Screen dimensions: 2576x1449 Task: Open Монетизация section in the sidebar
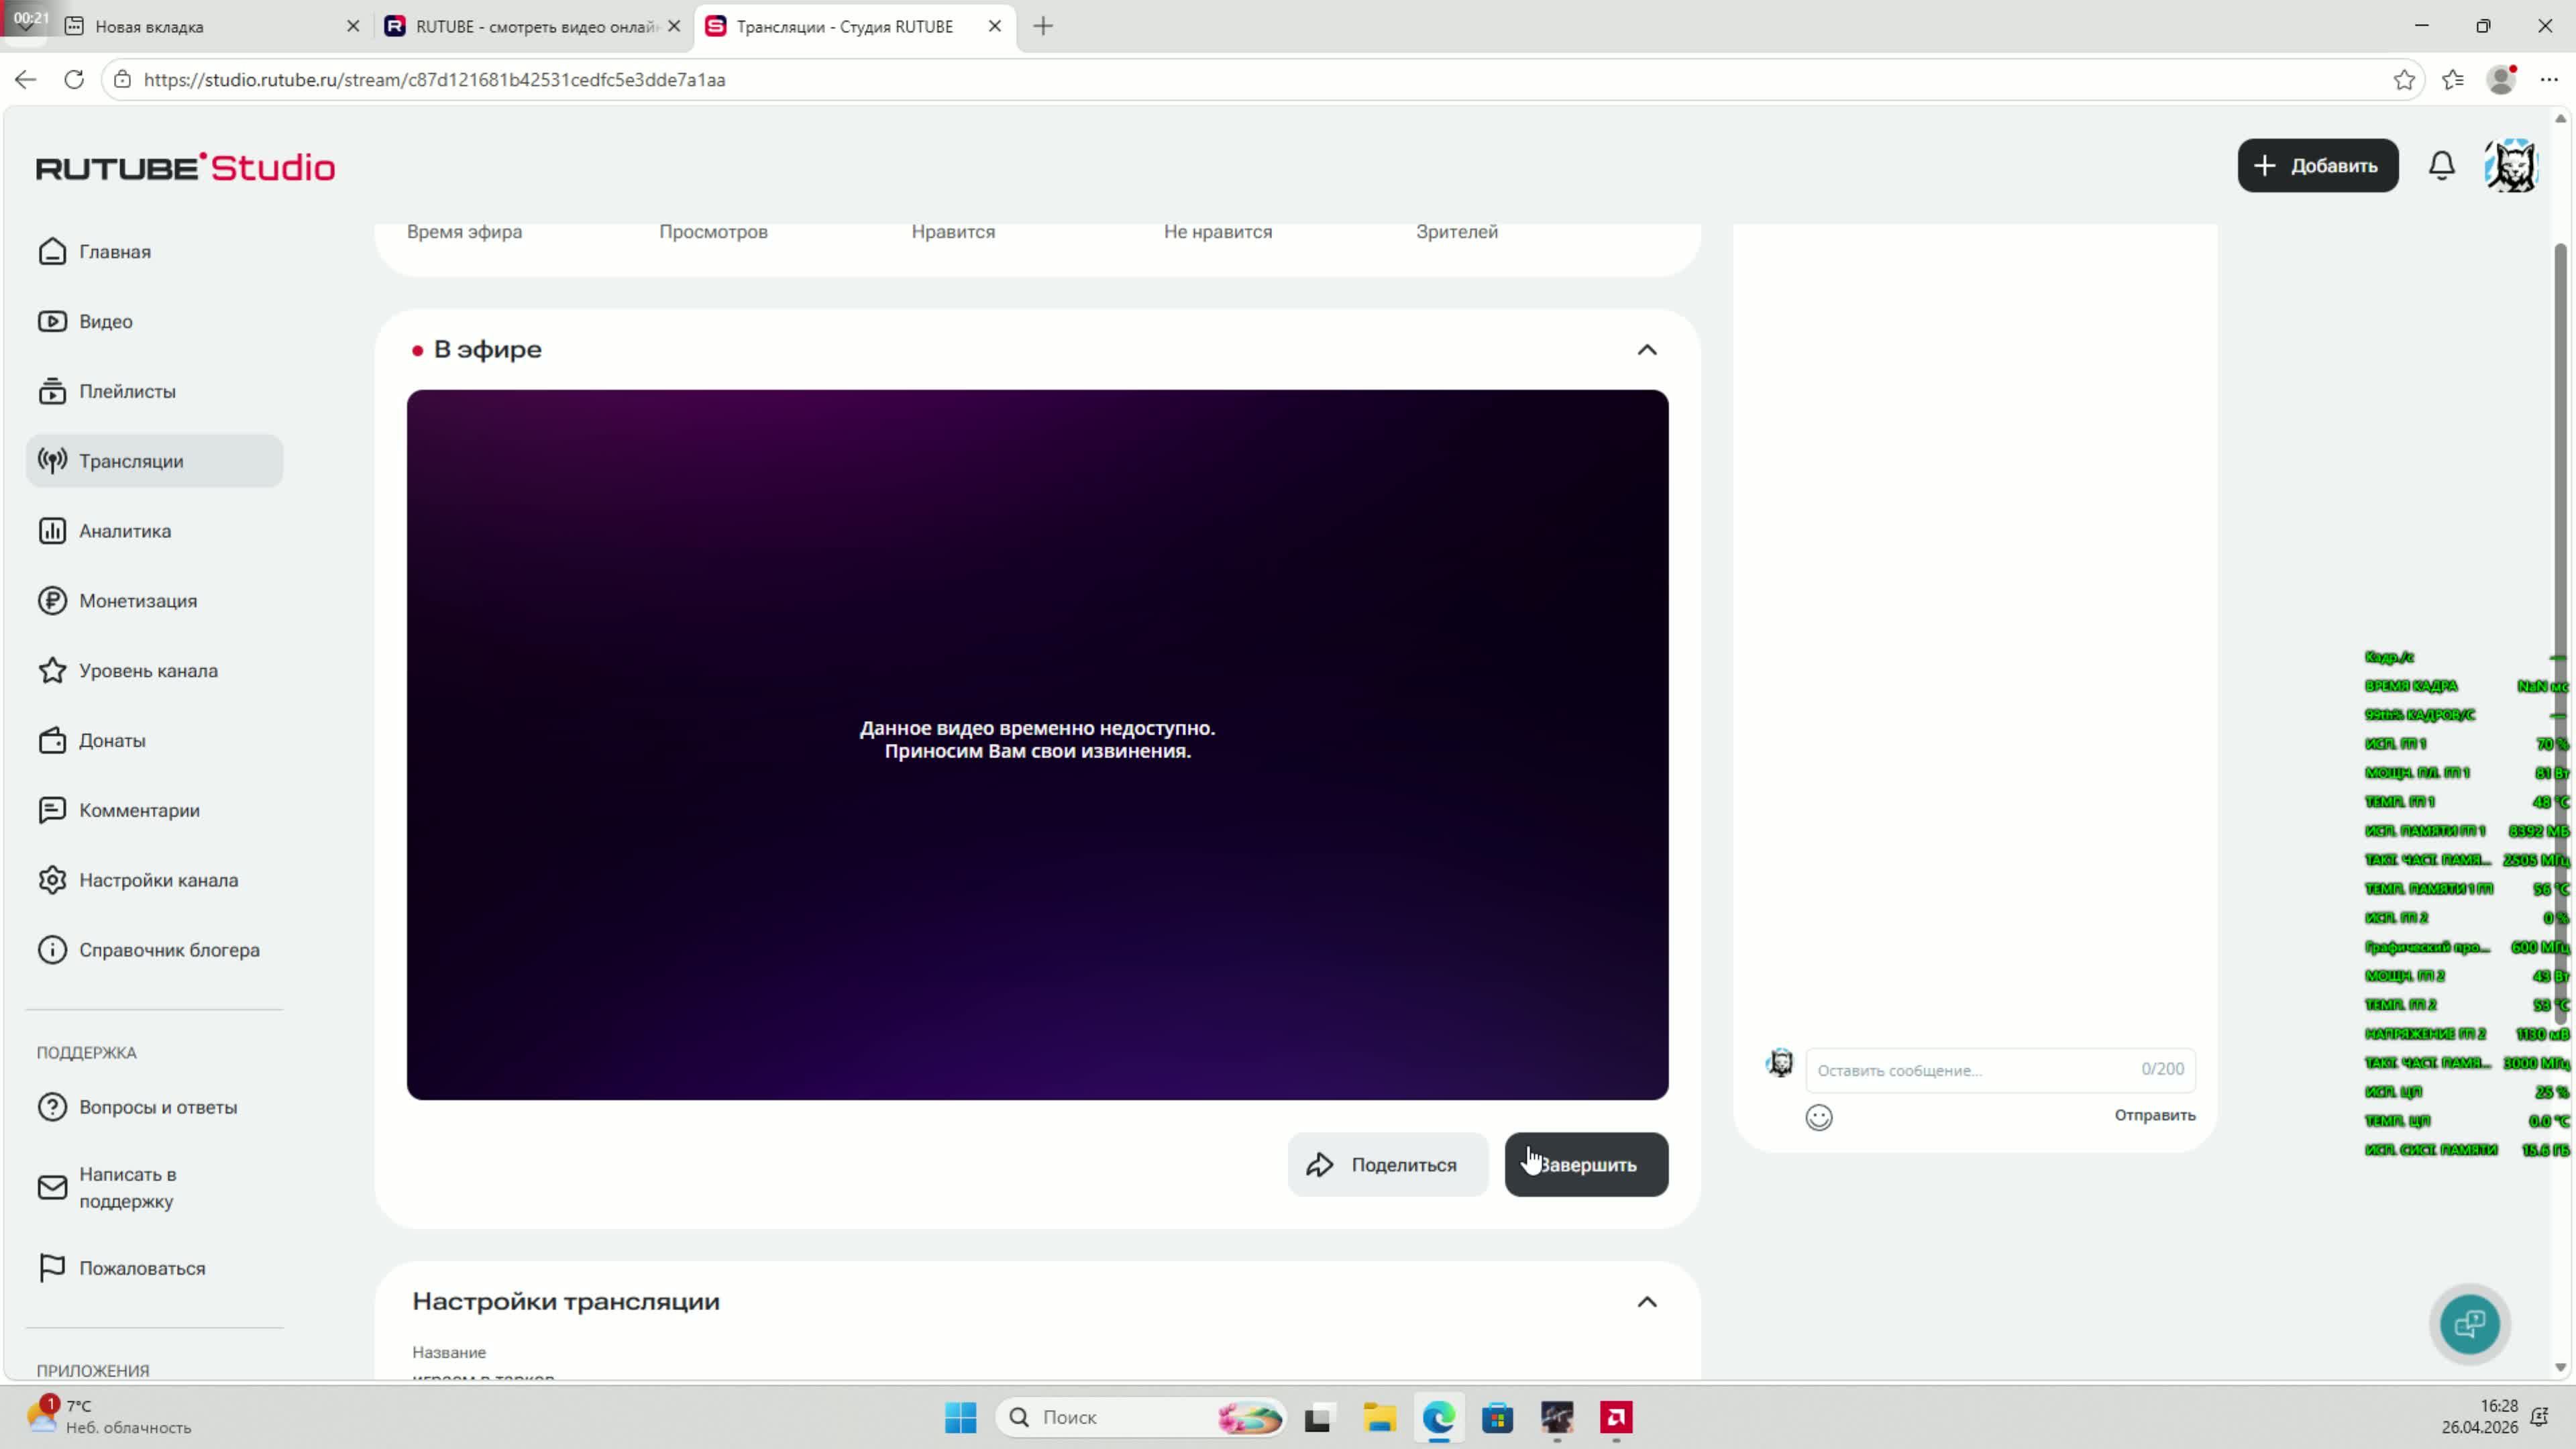tap(138, 601)
